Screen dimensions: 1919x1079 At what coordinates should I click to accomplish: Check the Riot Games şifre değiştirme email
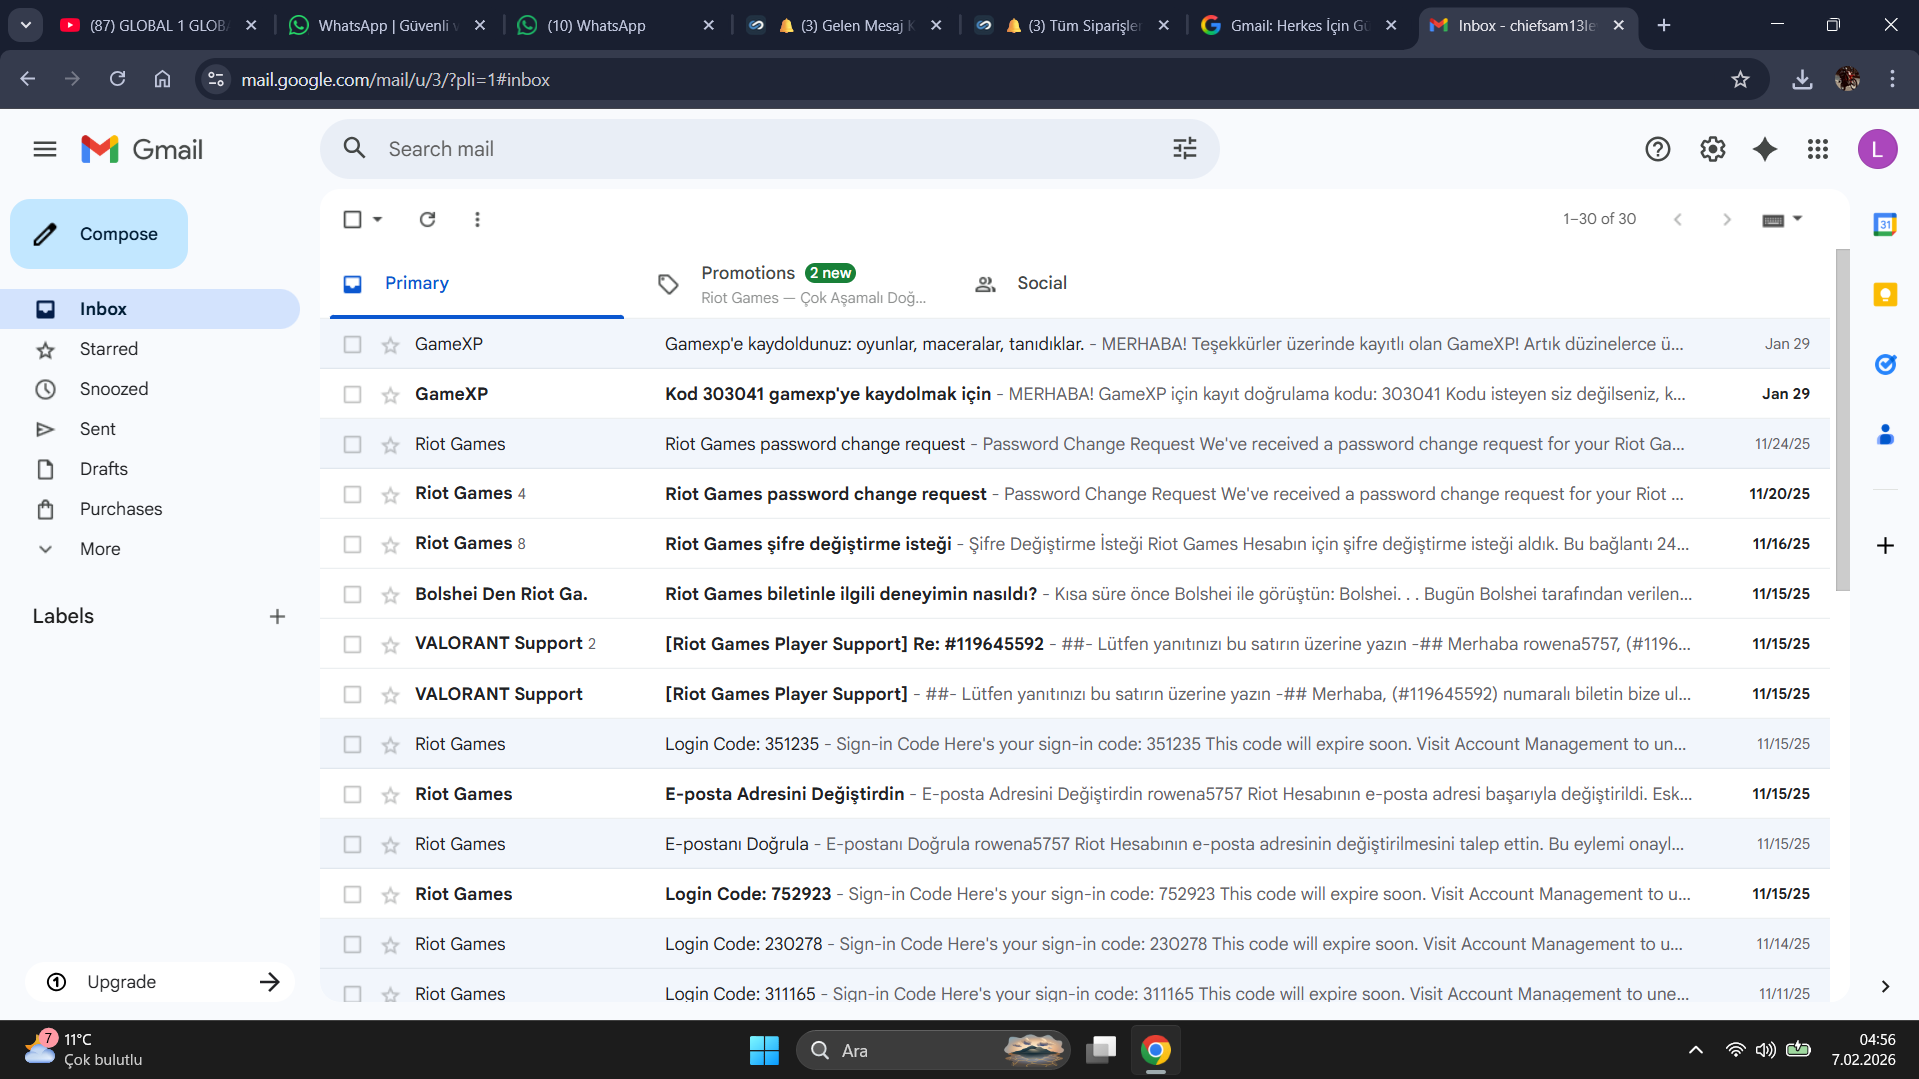tap(352, 544)
